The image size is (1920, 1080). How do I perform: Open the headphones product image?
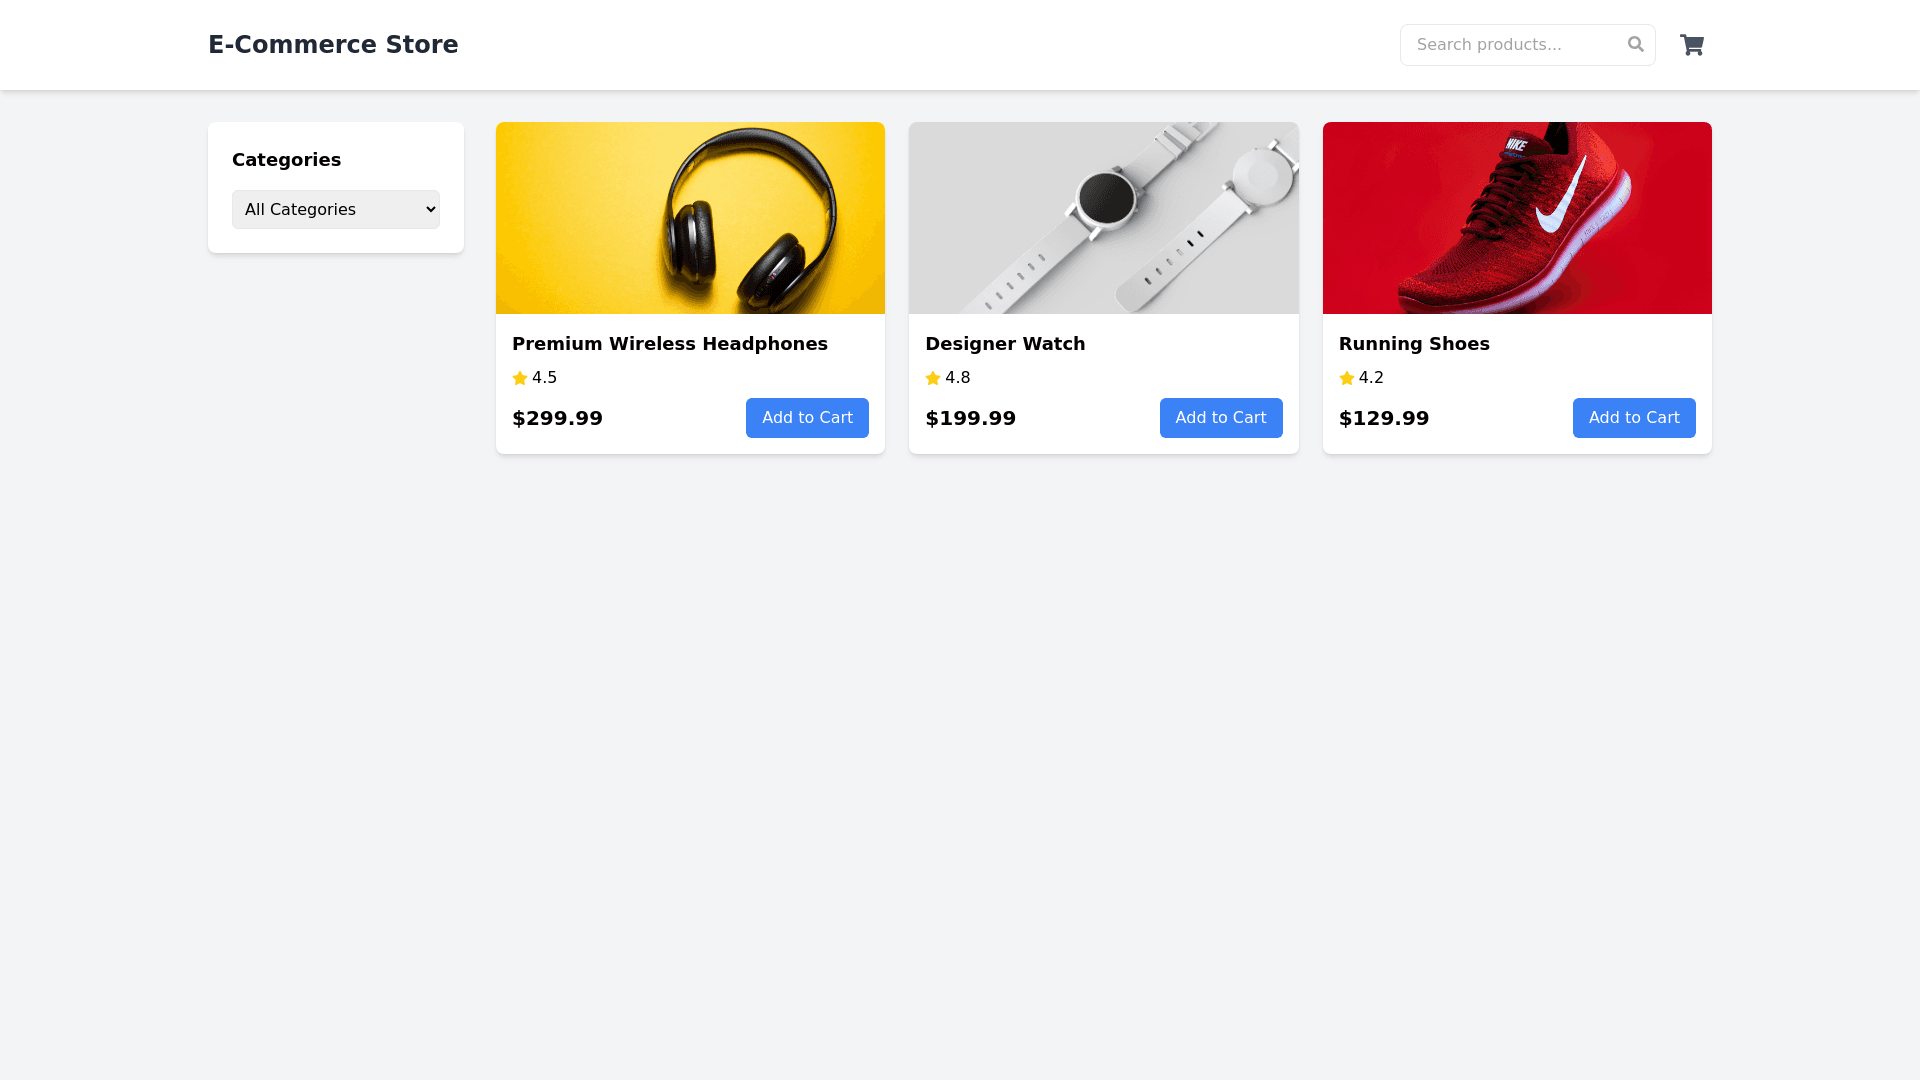(x=690, y=218)
